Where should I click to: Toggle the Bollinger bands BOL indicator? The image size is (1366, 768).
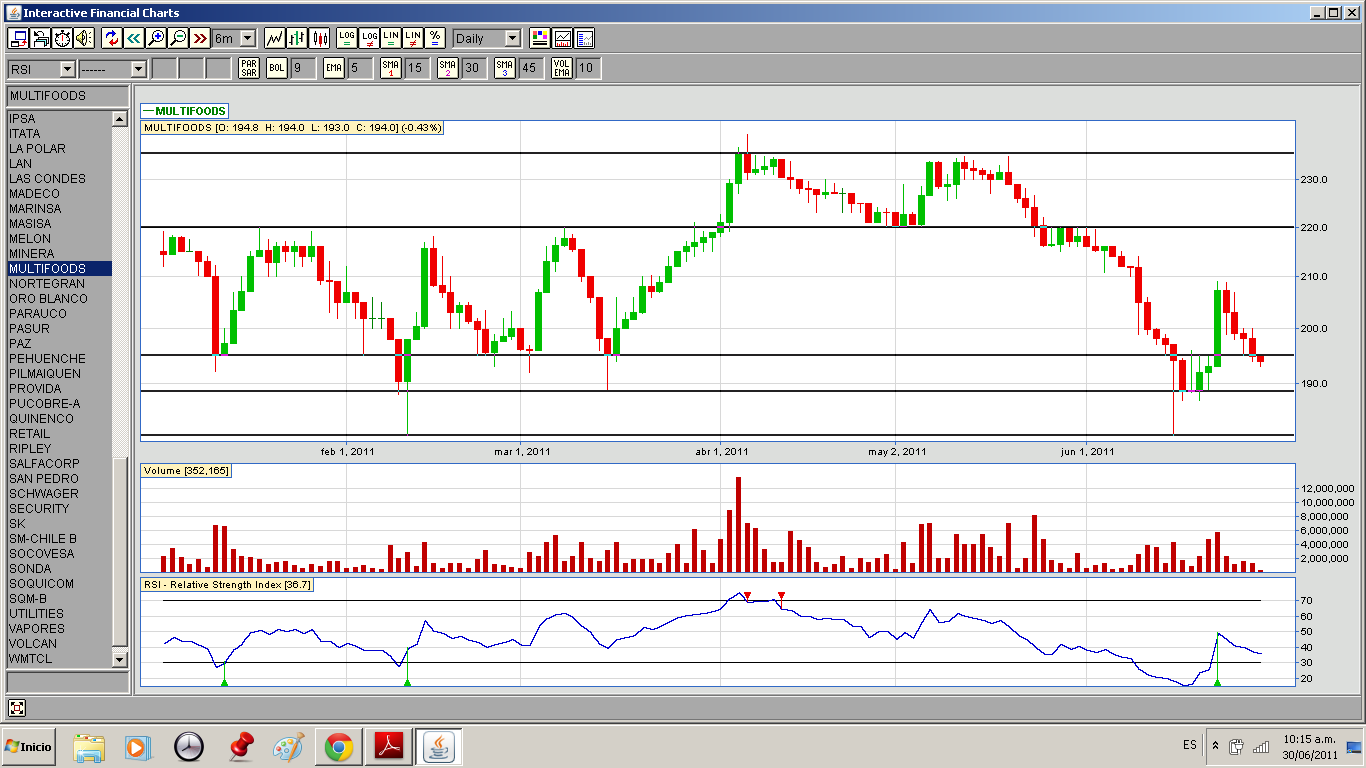pyautogui.click(x=276, y=68)
